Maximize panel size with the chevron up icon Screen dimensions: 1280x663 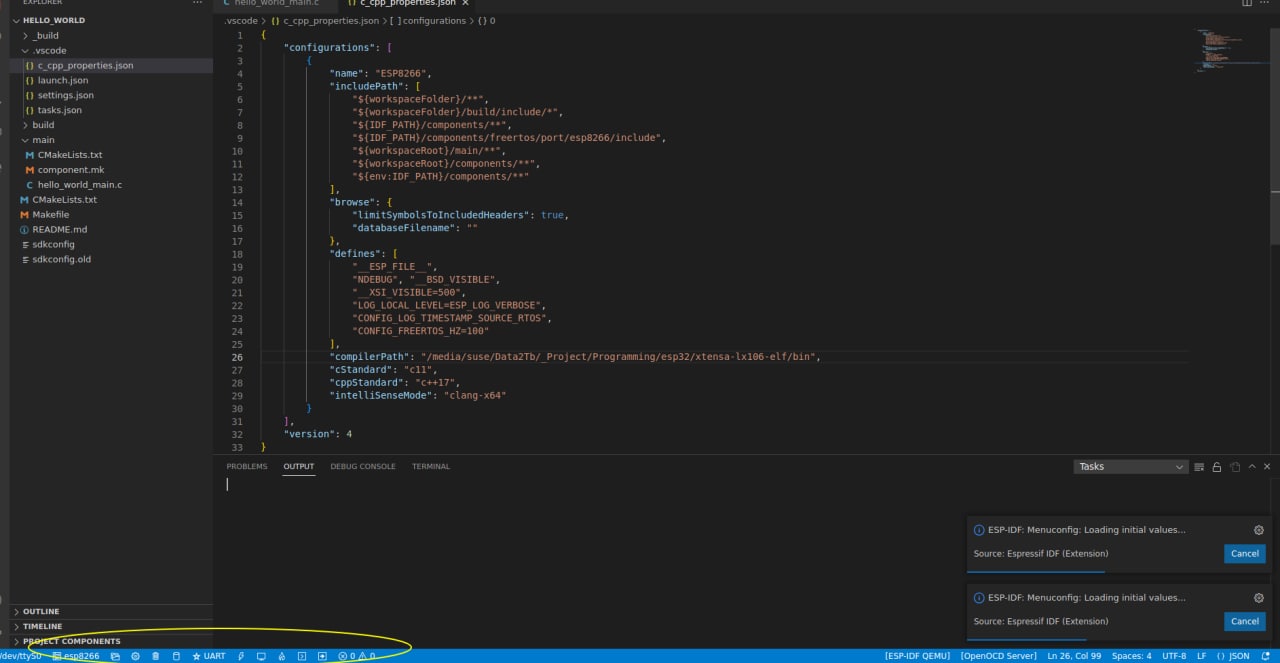click(x=1251, y=467)
